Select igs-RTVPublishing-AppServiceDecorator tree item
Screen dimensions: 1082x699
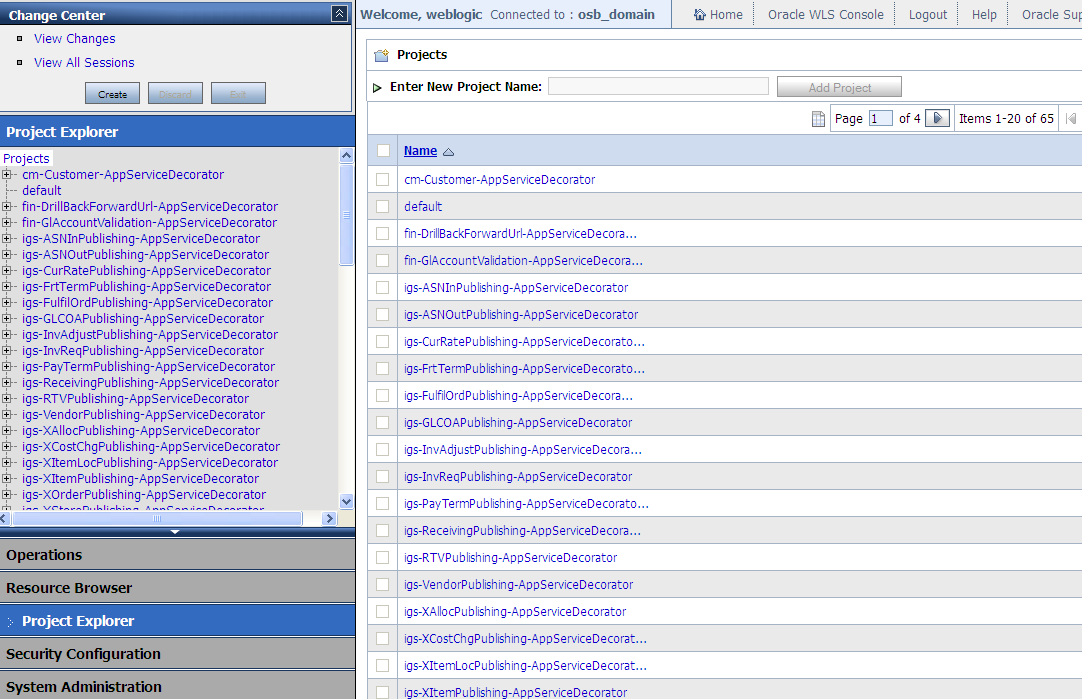point(135,399)
